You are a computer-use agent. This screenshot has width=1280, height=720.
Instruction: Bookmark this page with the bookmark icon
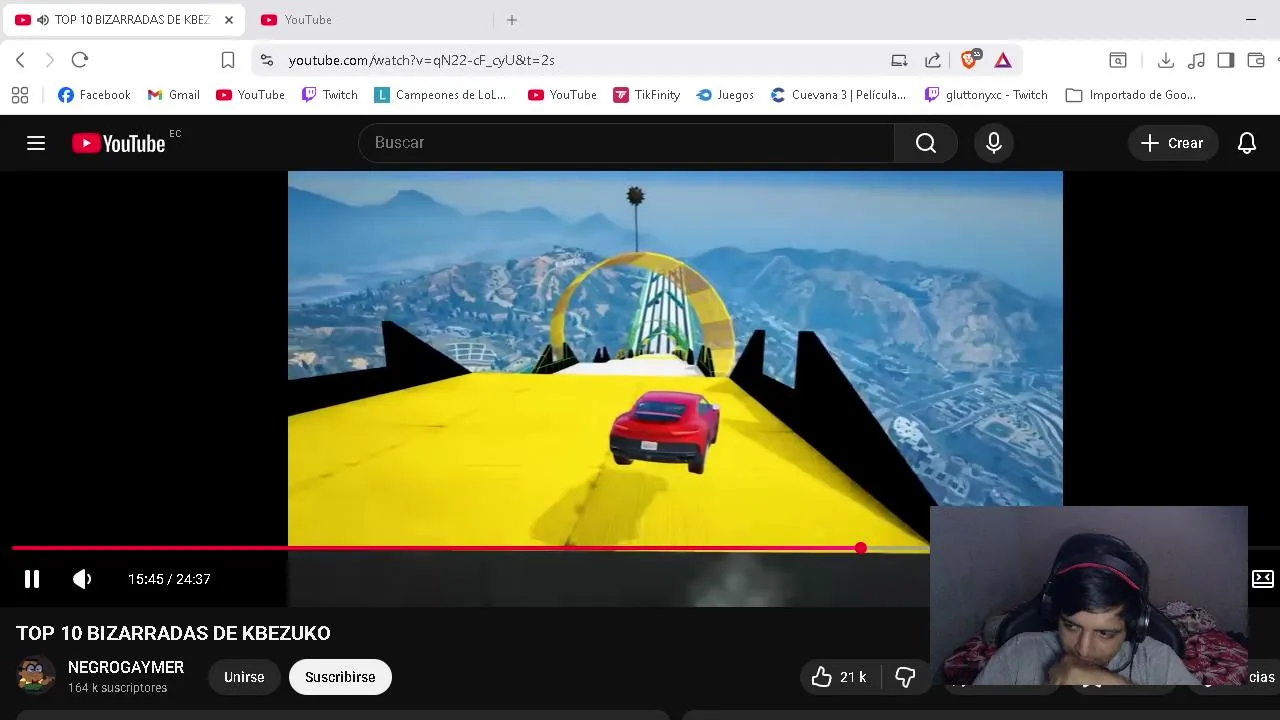(228, 60)
